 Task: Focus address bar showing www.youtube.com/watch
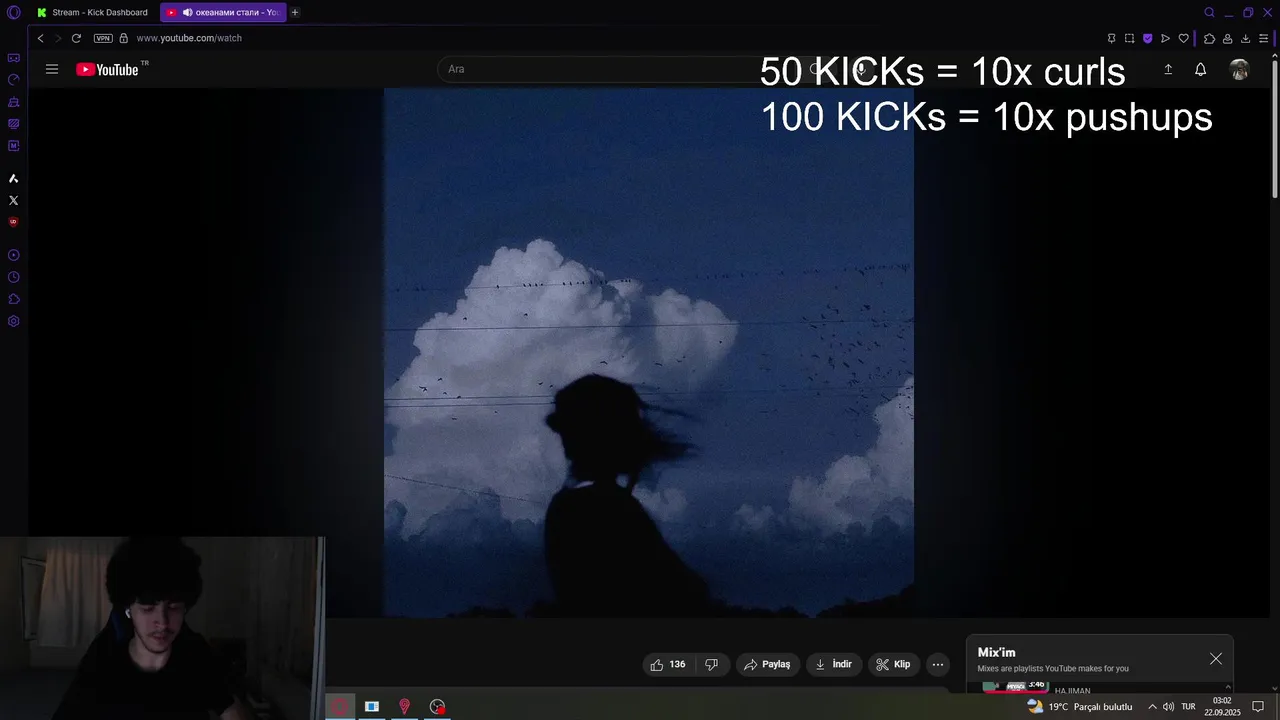189,38
